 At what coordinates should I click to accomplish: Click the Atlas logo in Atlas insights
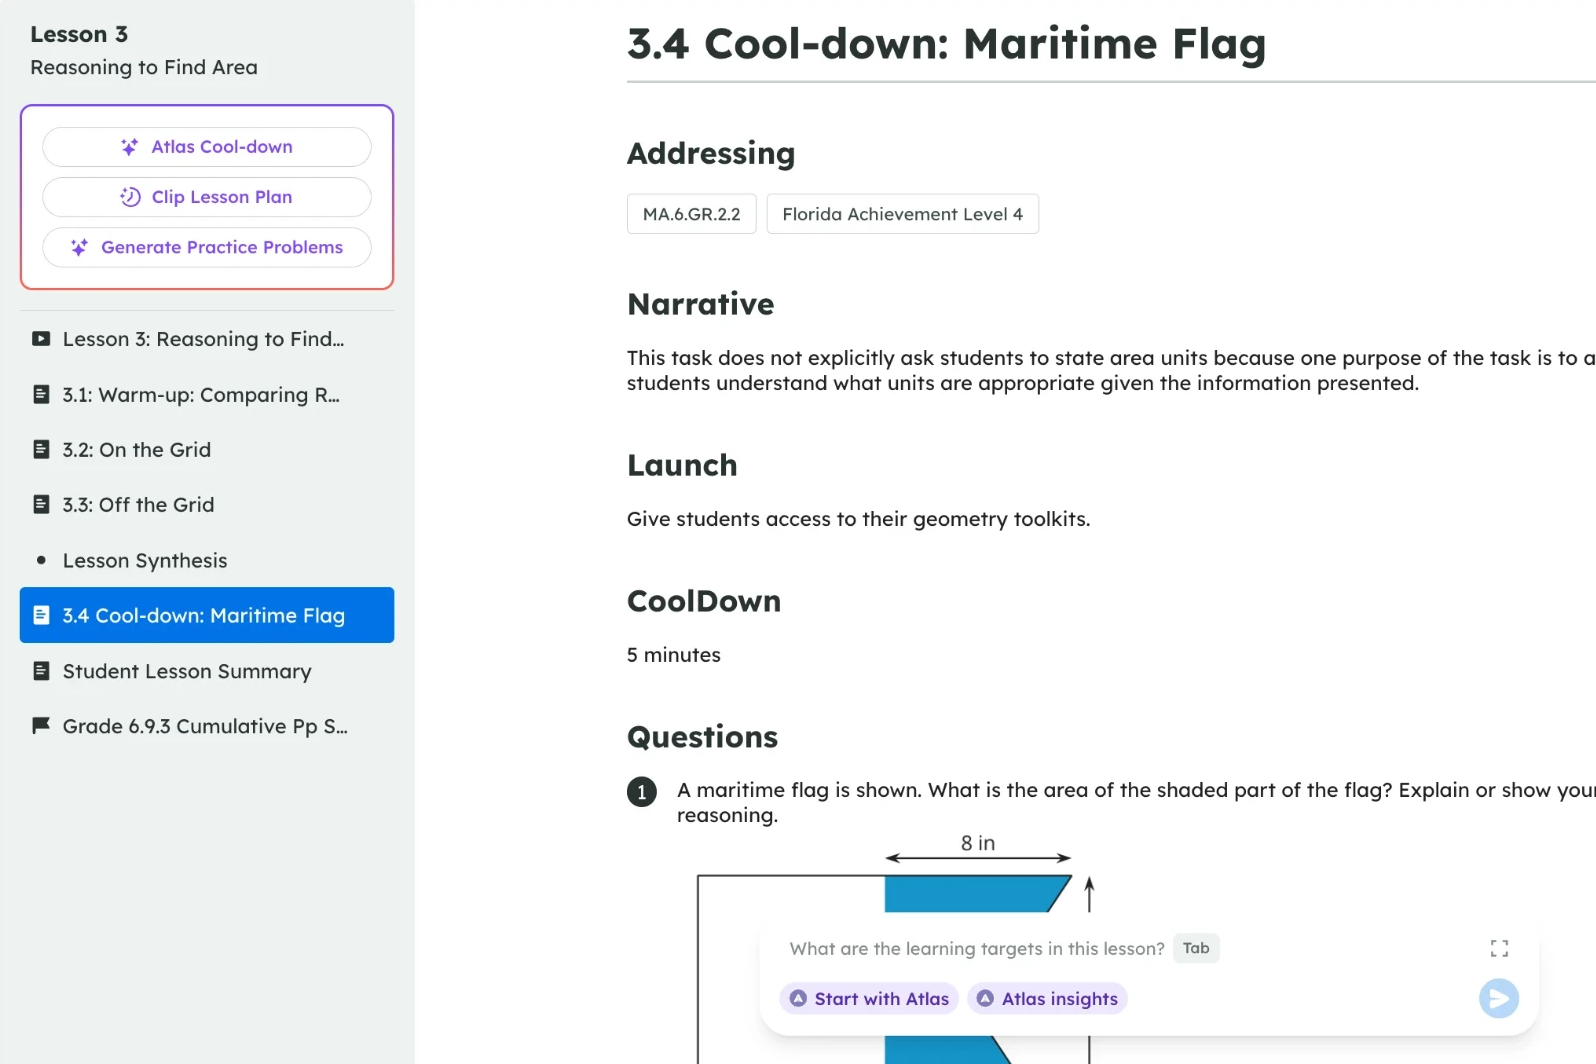click(985, 998)
